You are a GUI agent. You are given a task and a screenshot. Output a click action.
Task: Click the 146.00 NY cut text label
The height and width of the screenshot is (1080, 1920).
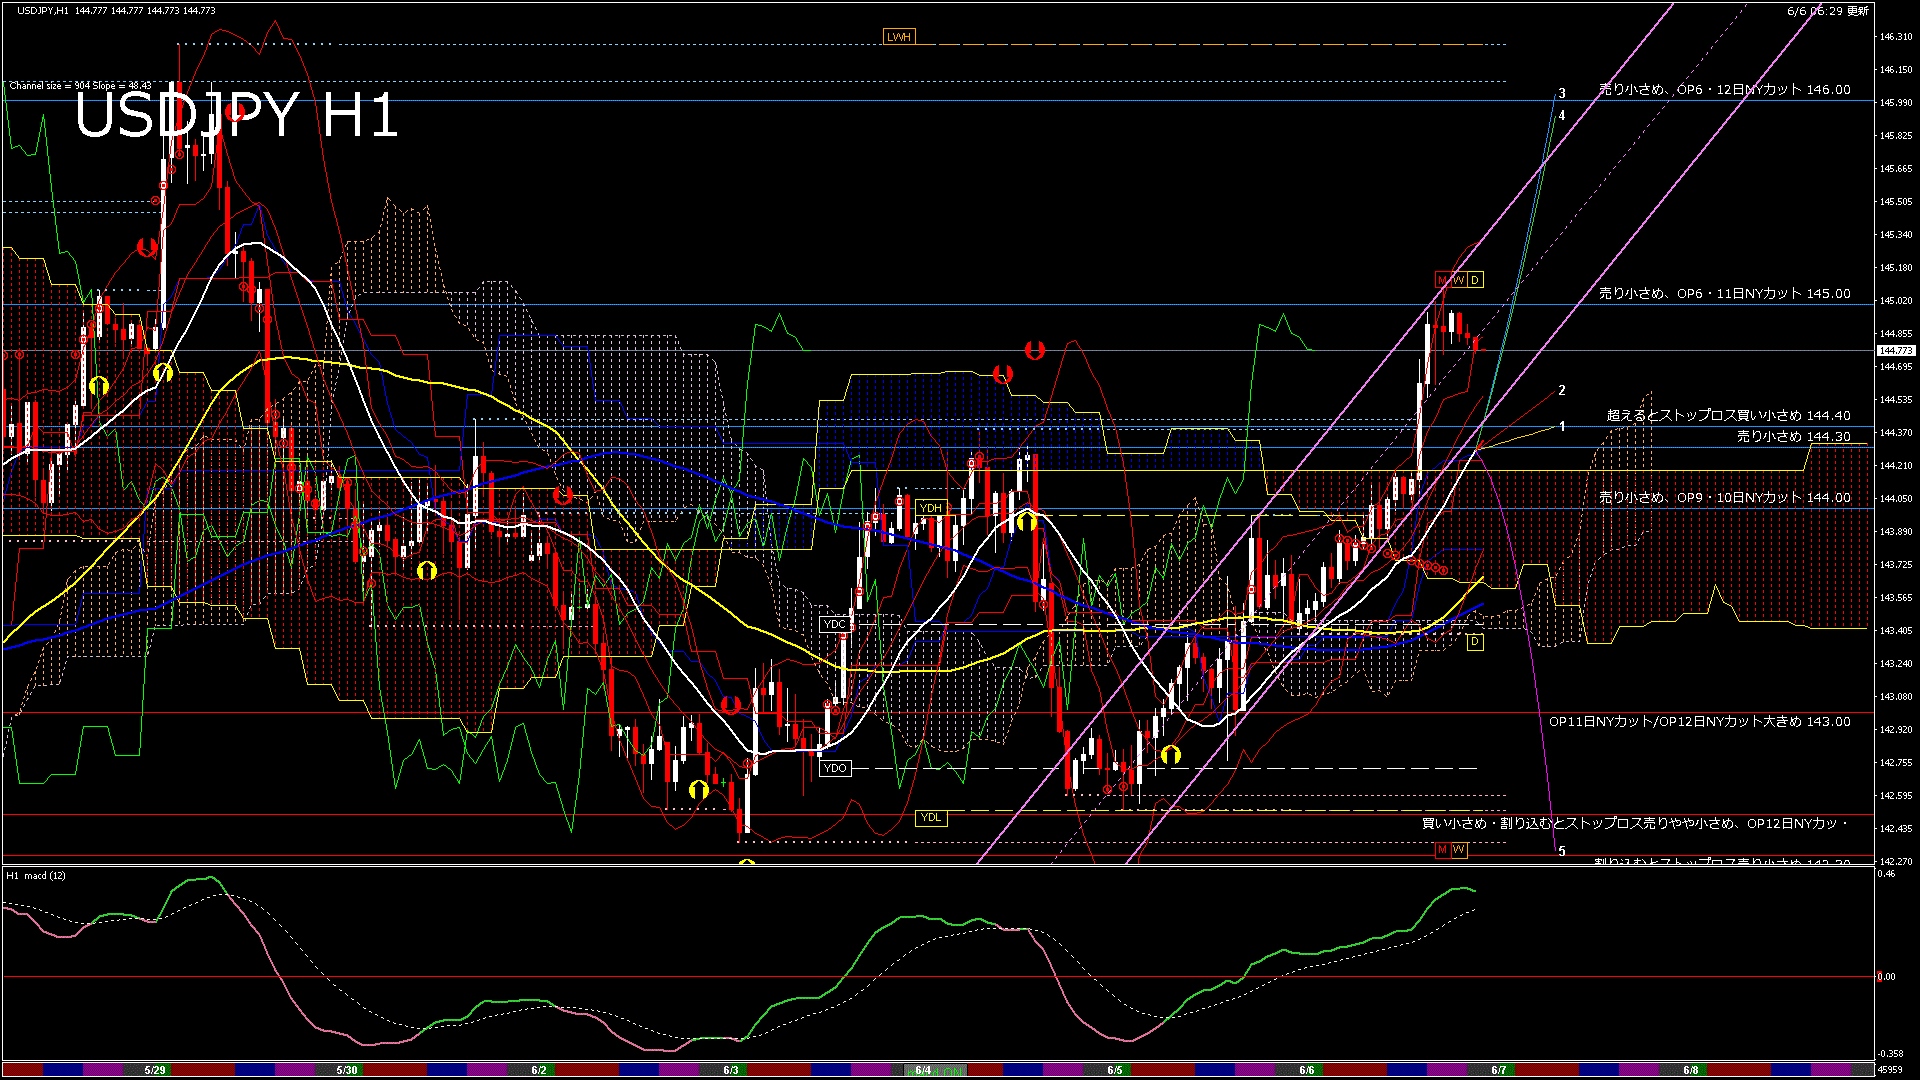pyautogui.click(x=1724, y=89)
